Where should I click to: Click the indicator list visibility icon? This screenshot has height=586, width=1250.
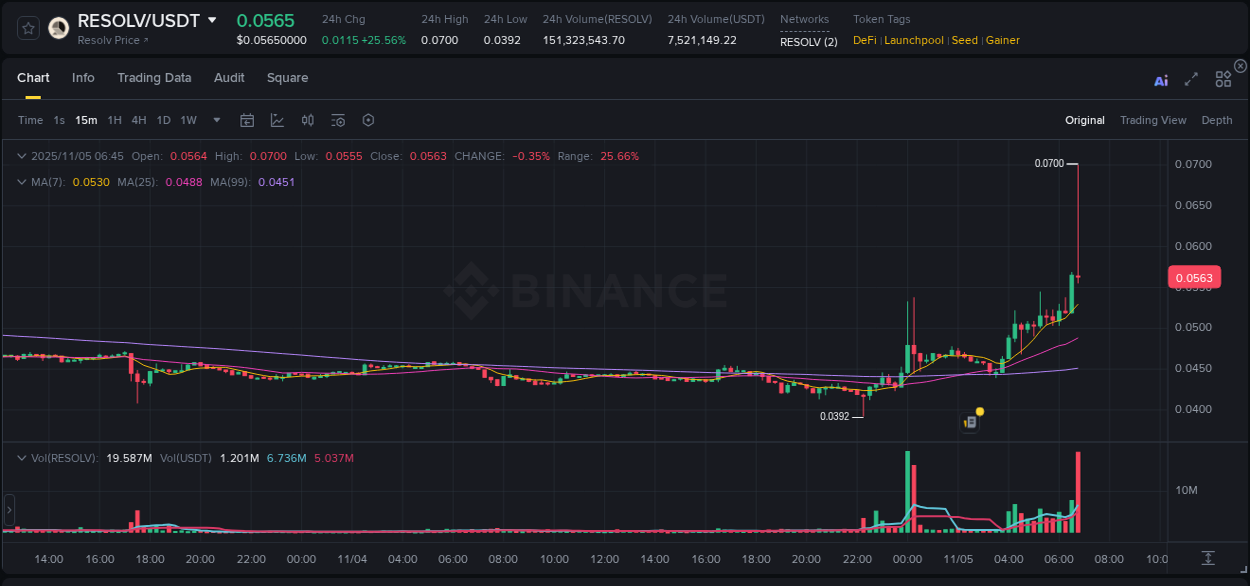click(337, 120)
